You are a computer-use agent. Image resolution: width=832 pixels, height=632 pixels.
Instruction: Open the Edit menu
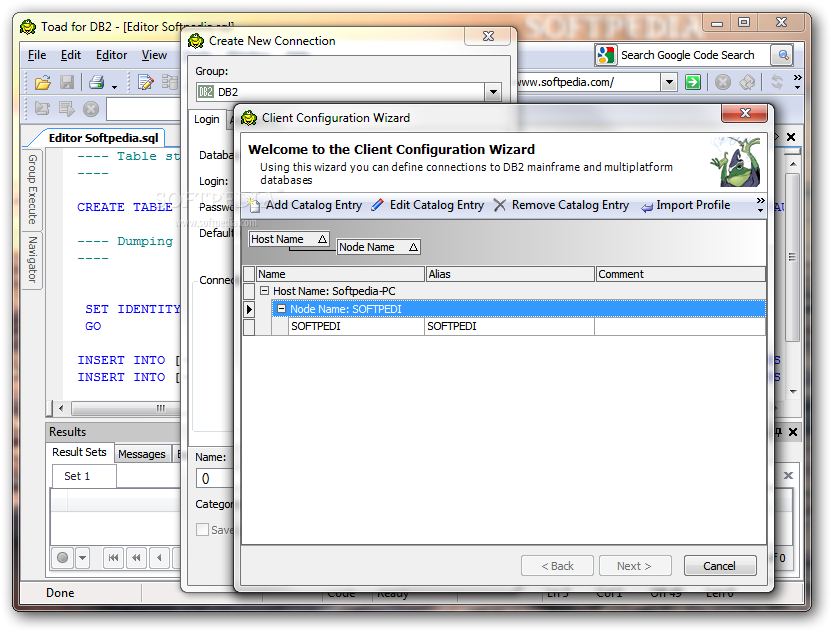71,55
